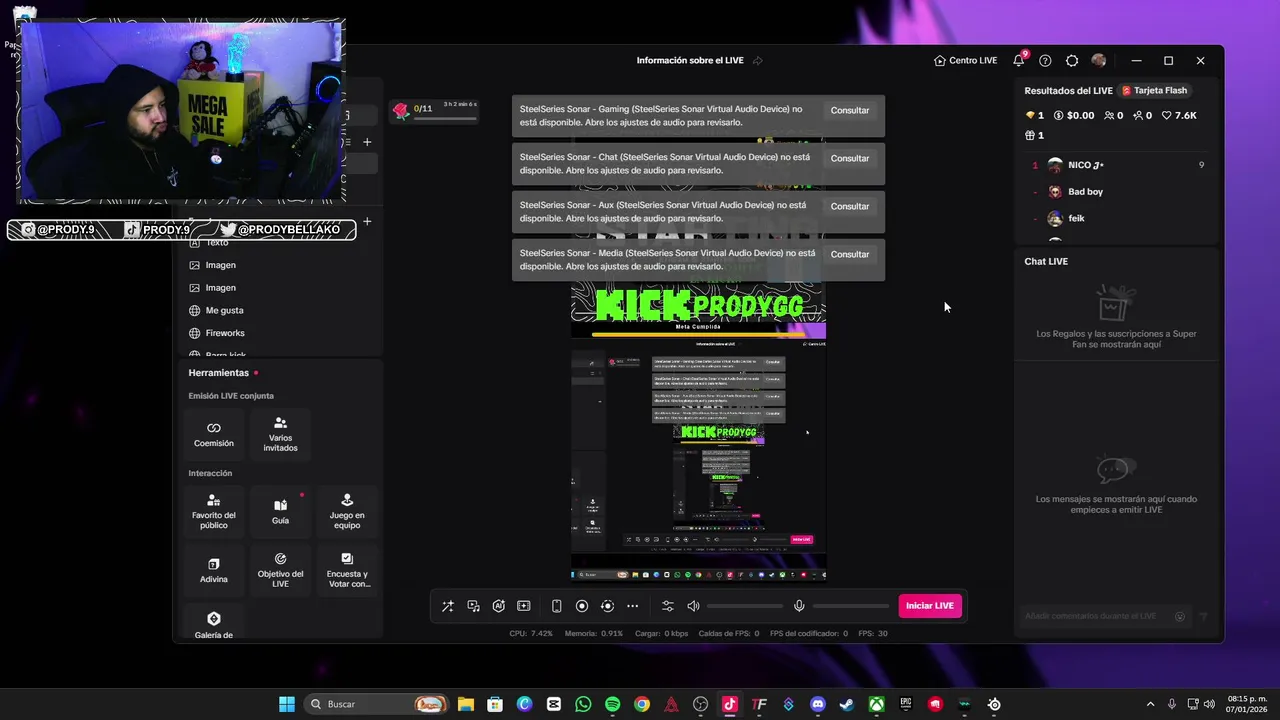Consult the SteelSeries Sonar Gaming warning

(x=850, y=110)
